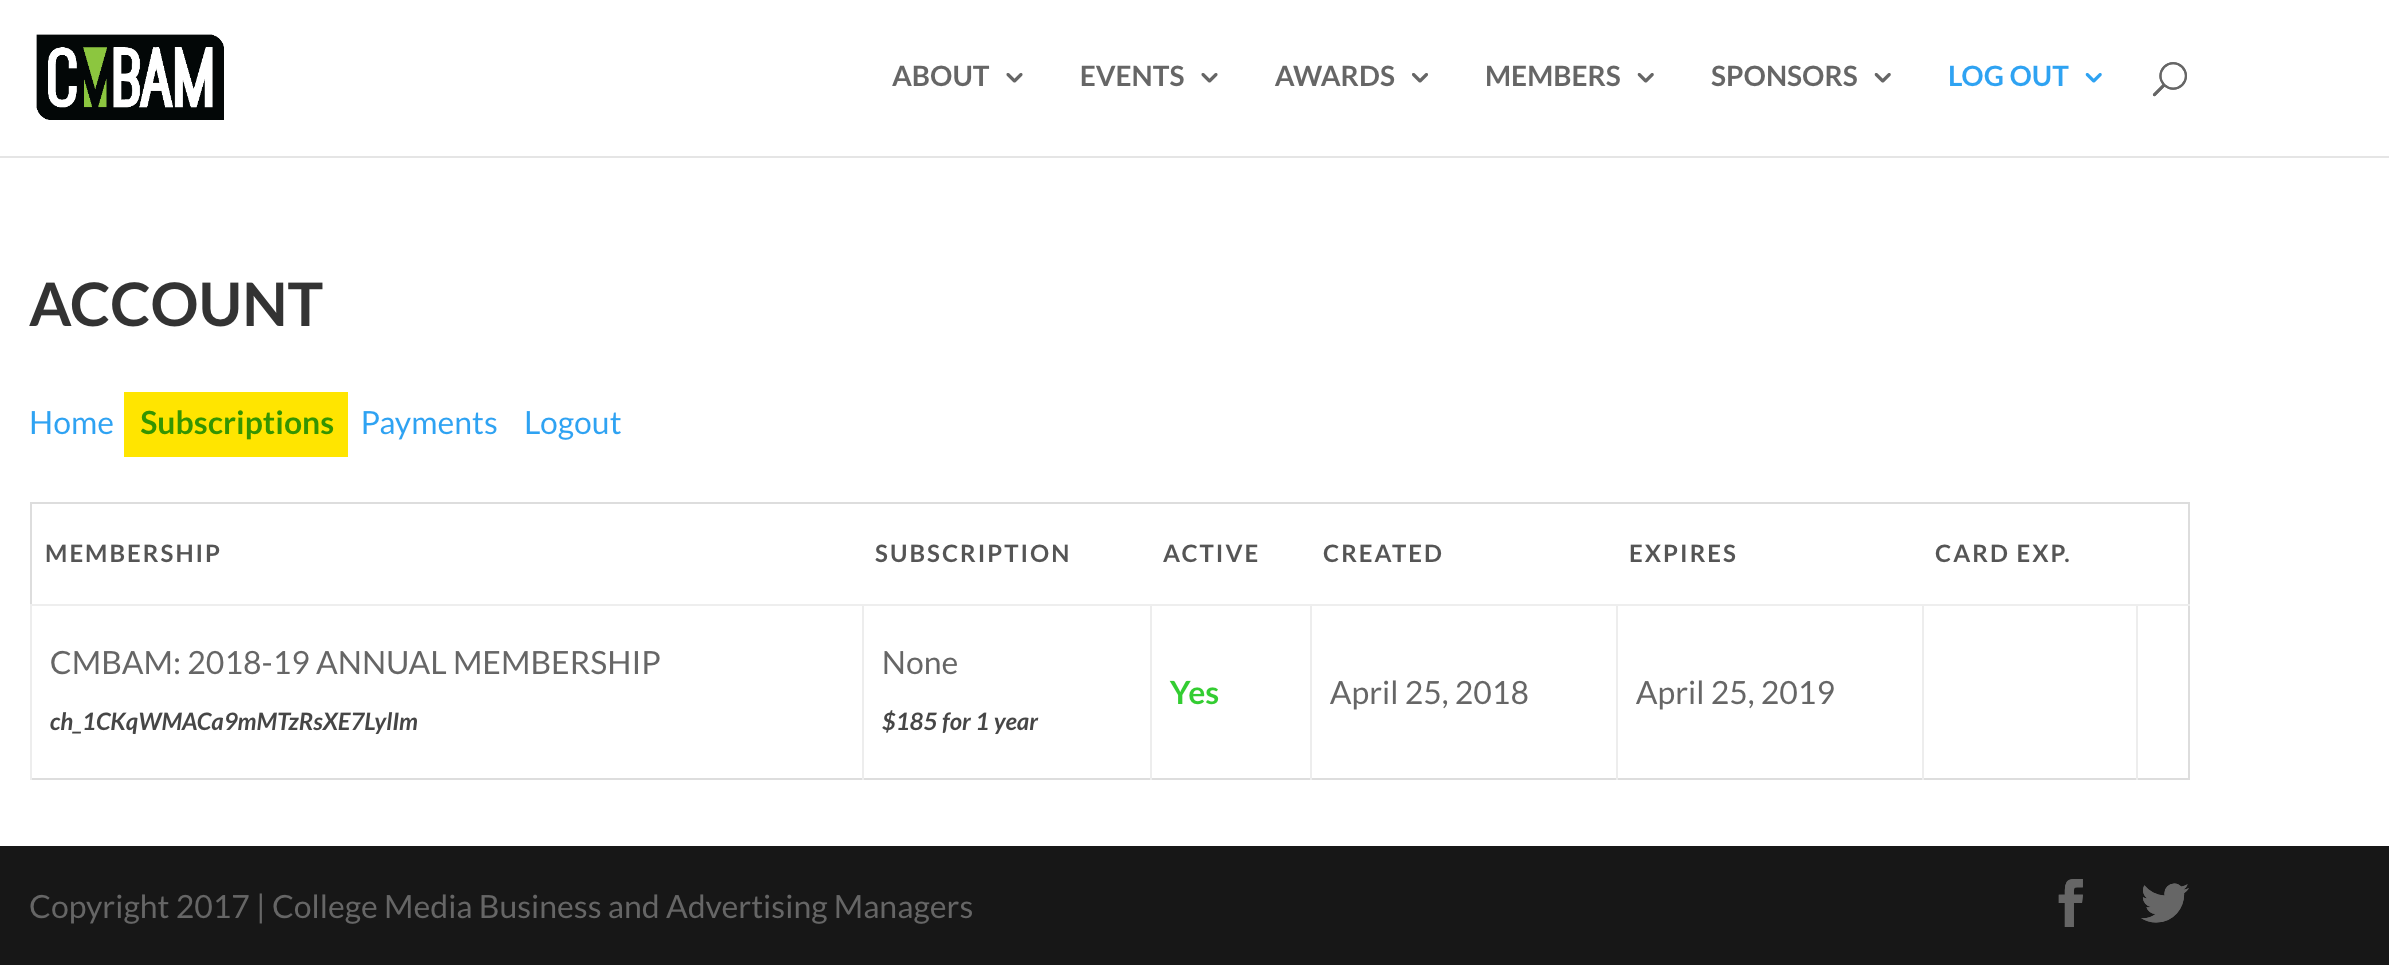2389x965 pixels.
Task: Expand the LOG OUT menu chevron
Action: [x=2094, y=78]
